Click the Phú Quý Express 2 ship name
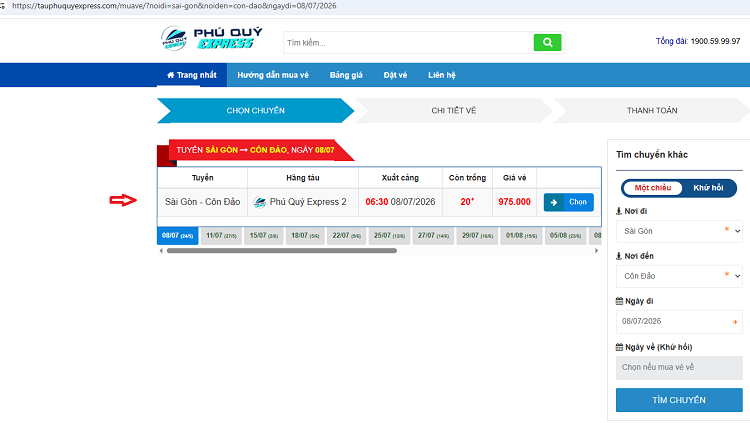750x423 pixels. (308, 202)
